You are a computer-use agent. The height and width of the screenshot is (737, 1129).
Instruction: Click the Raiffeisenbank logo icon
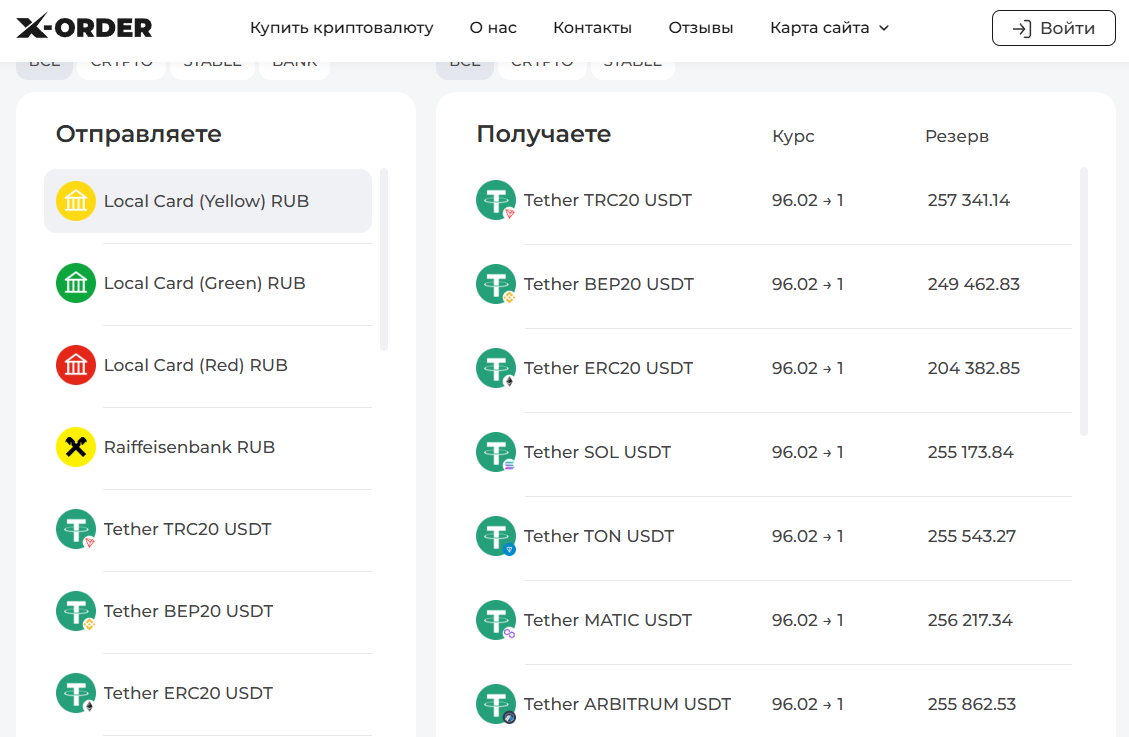click(76, 447)
